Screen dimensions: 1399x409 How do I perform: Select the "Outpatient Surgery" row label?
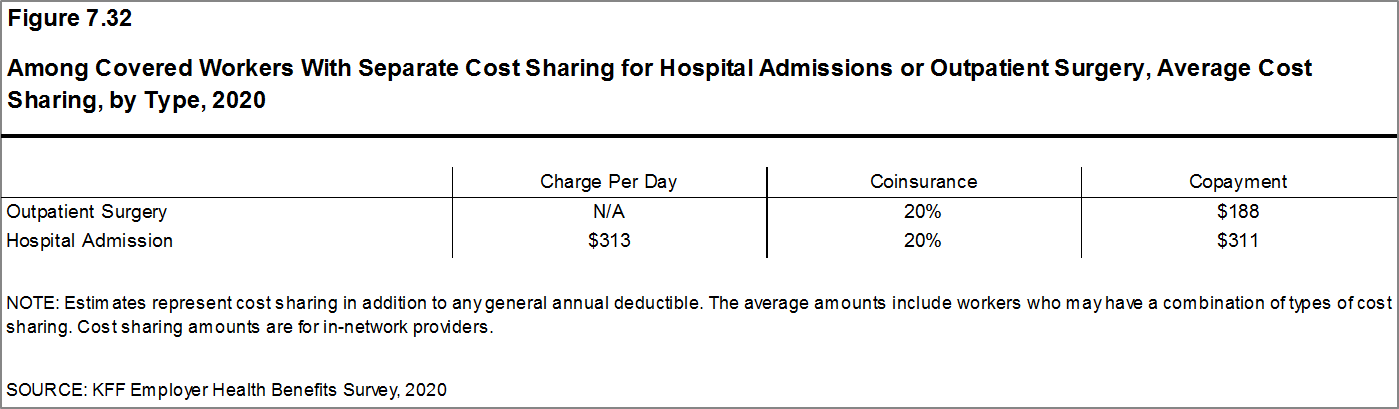click(x=87, y=212)
